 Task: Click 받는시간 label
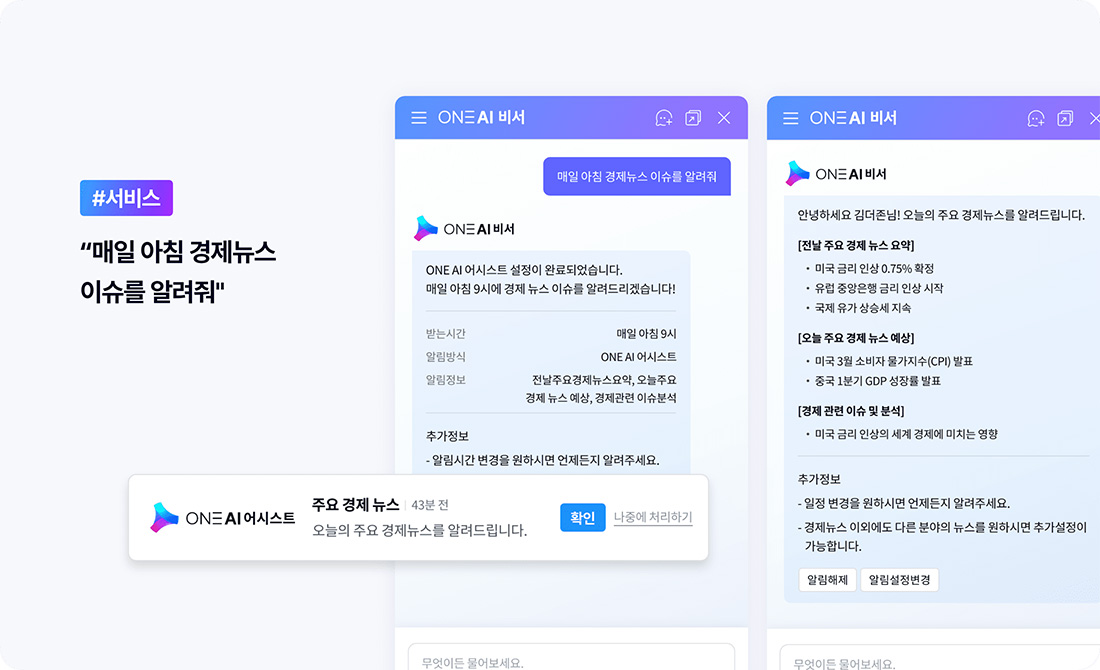tap(445, 334)
